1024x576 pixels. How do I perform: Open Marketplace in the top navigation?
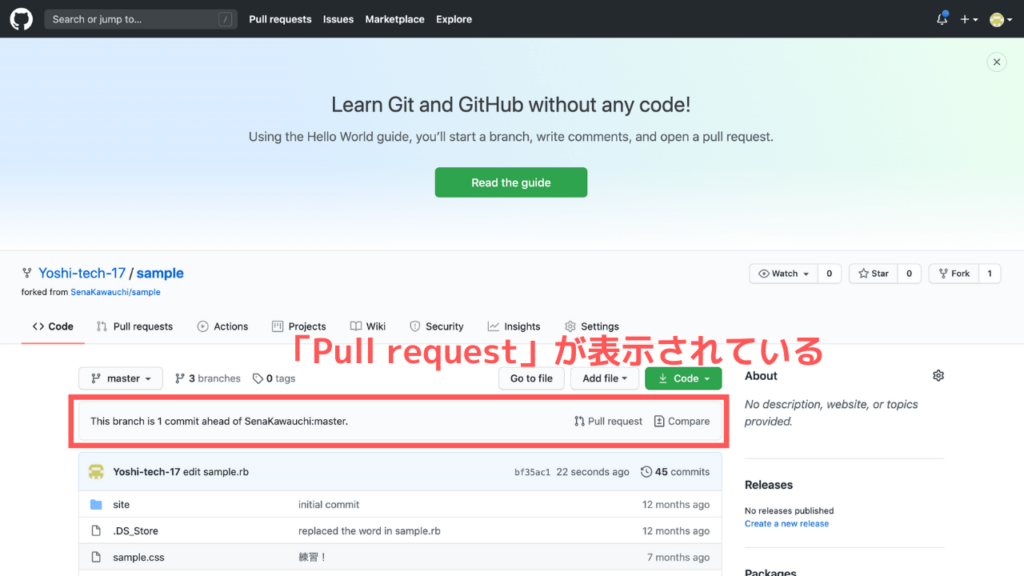tap(394, 18)
